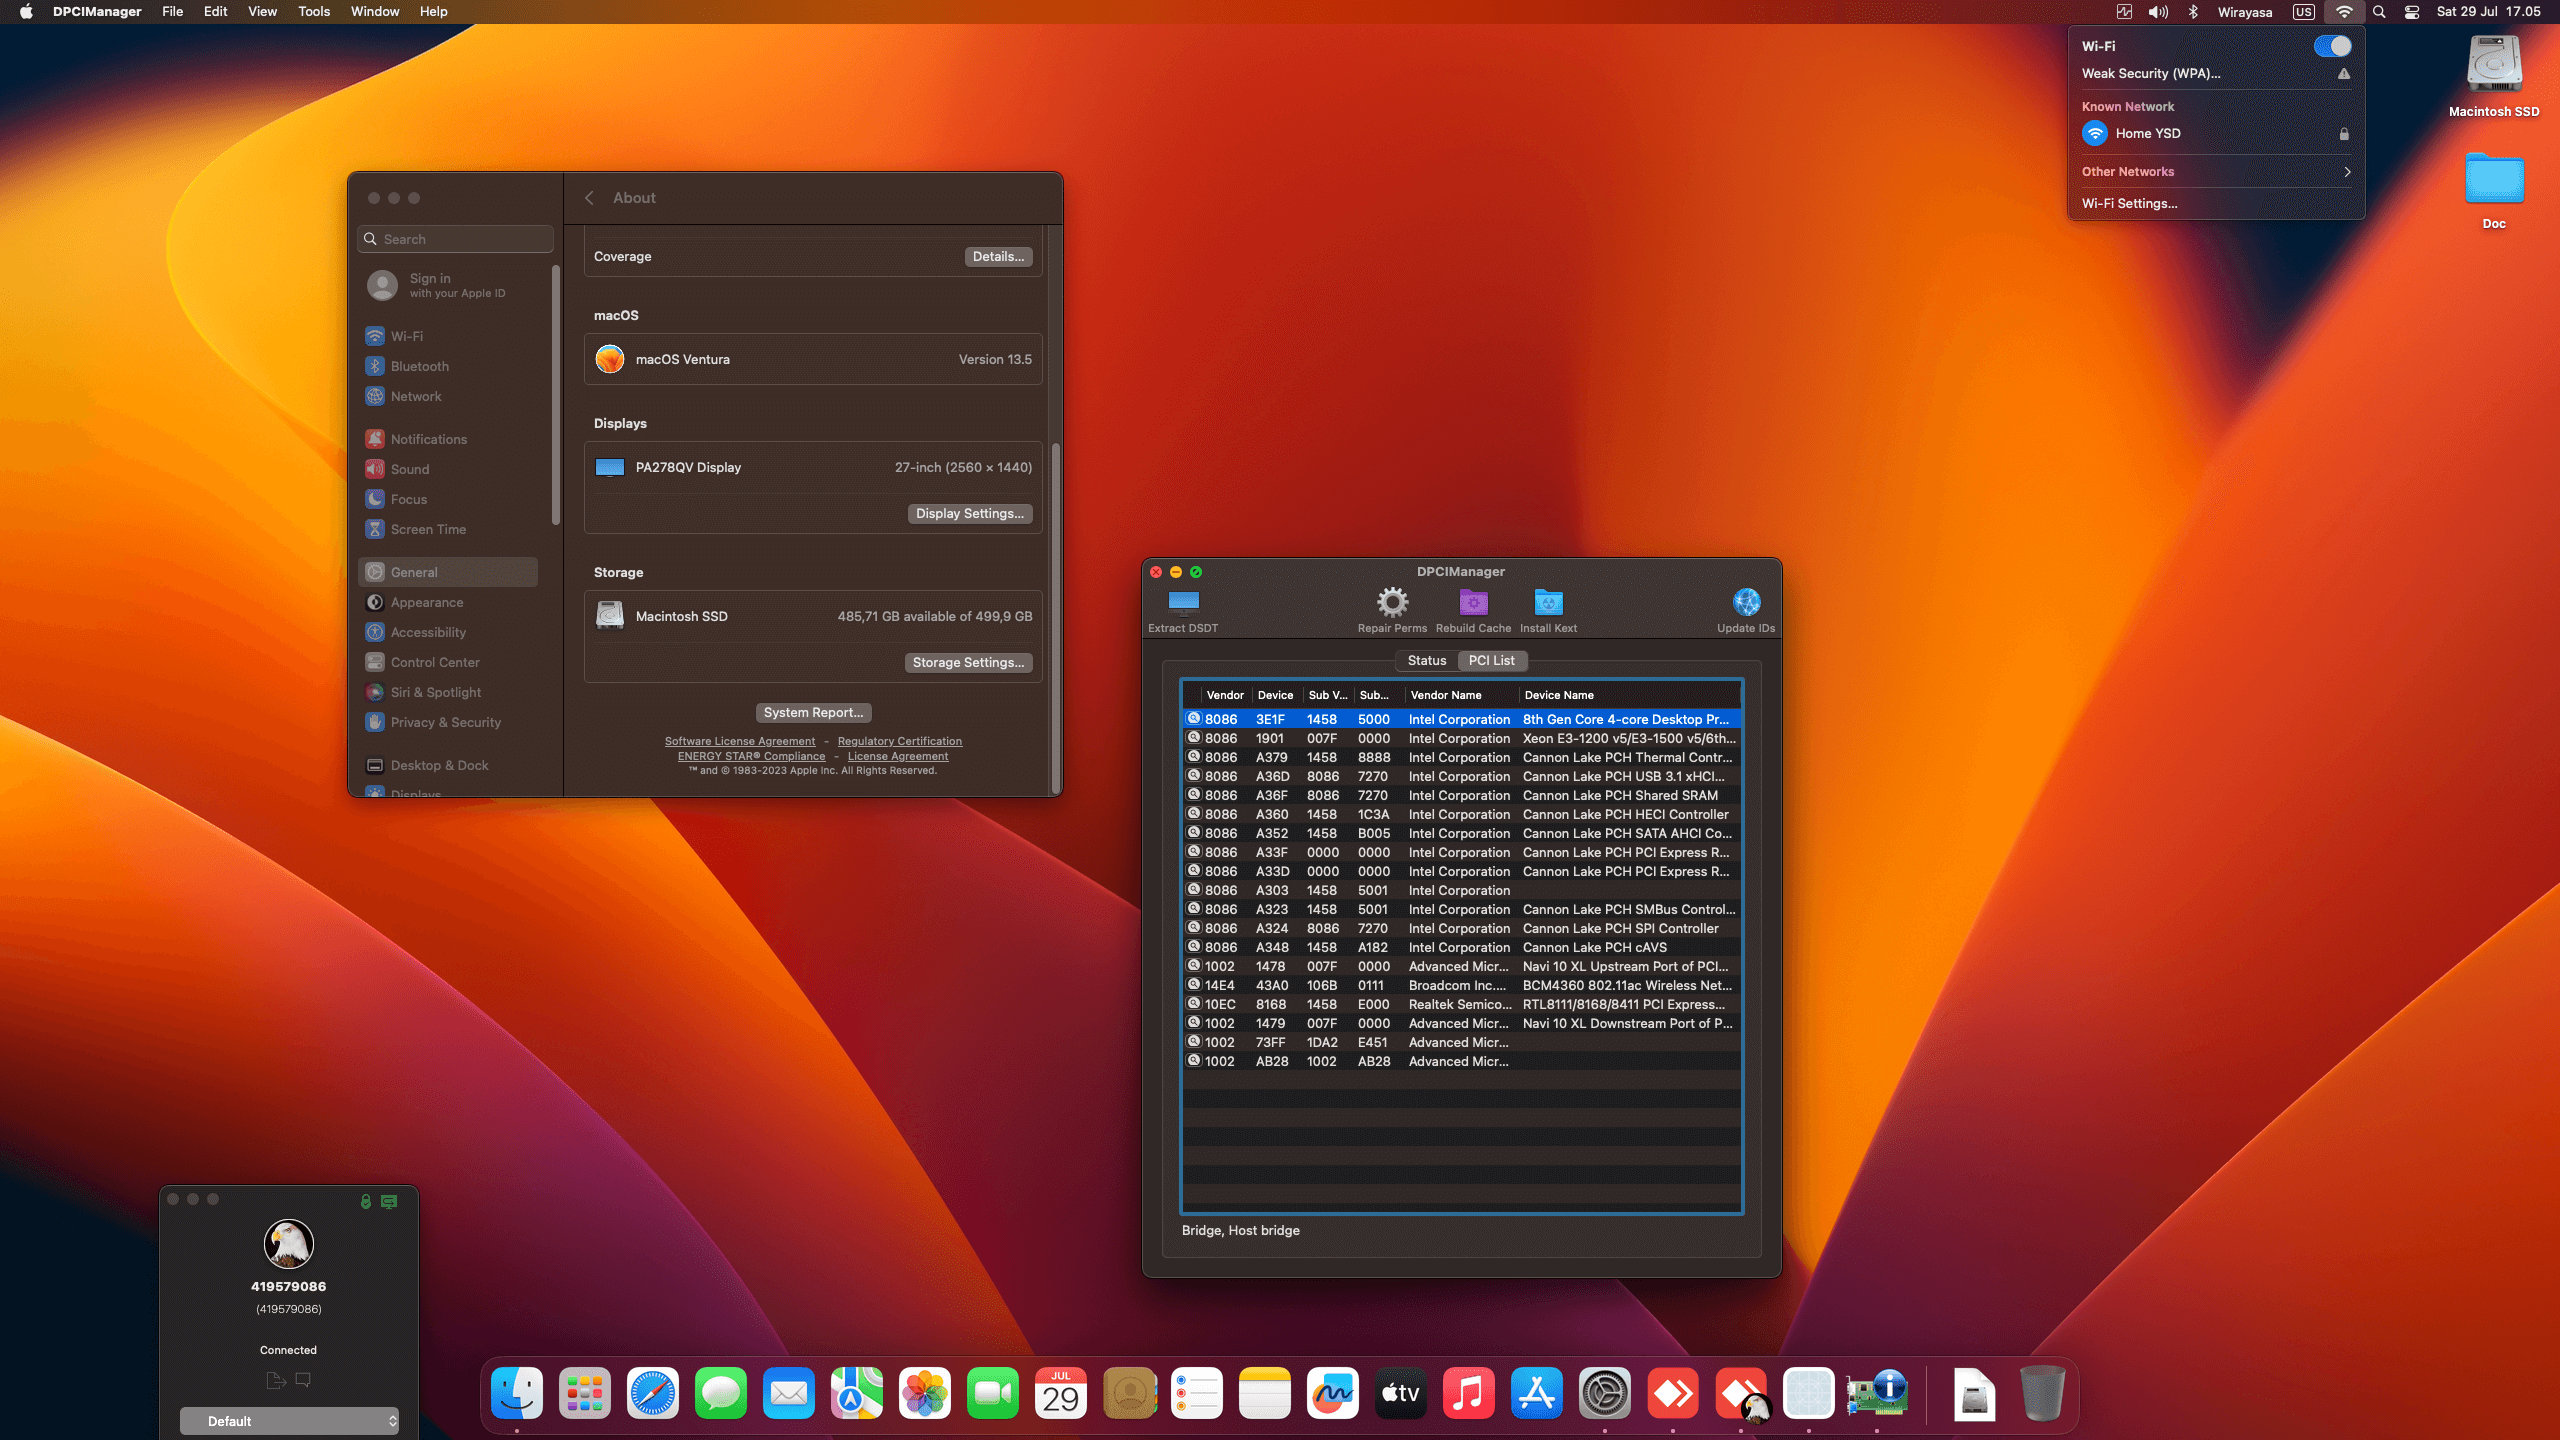Expand Other Networks in Wi-Fi menu

[x=2216, y=171]
